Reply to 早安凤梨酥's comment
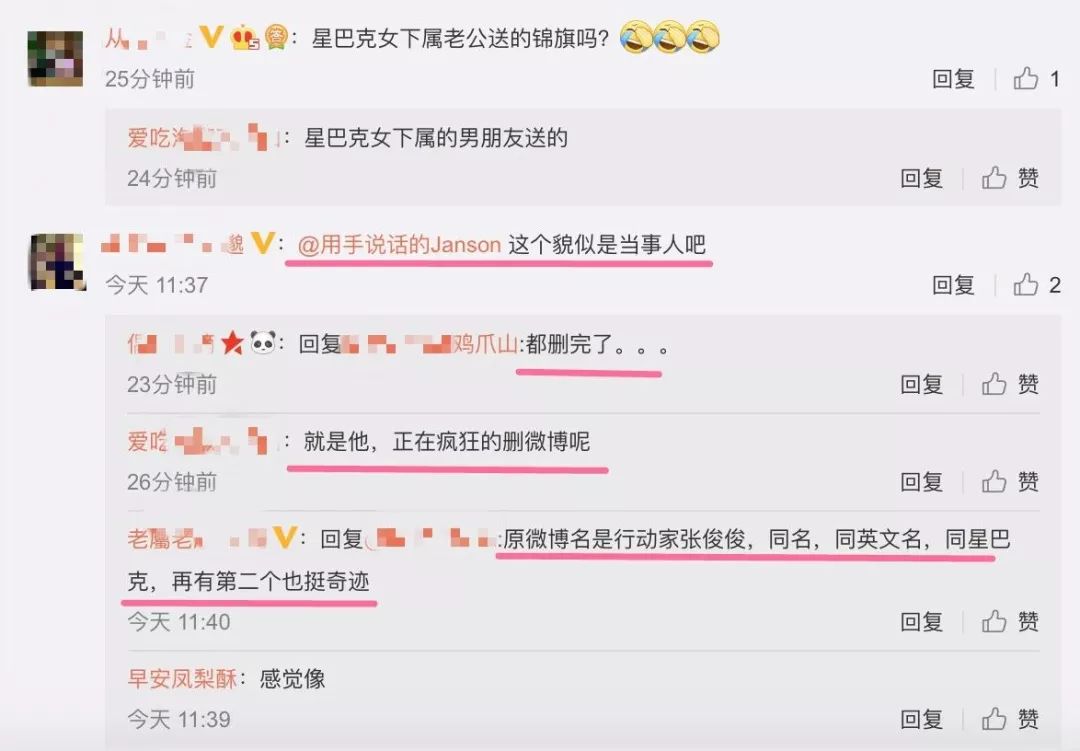Screen dimensions: 1080x751 [x=922, y=719]
